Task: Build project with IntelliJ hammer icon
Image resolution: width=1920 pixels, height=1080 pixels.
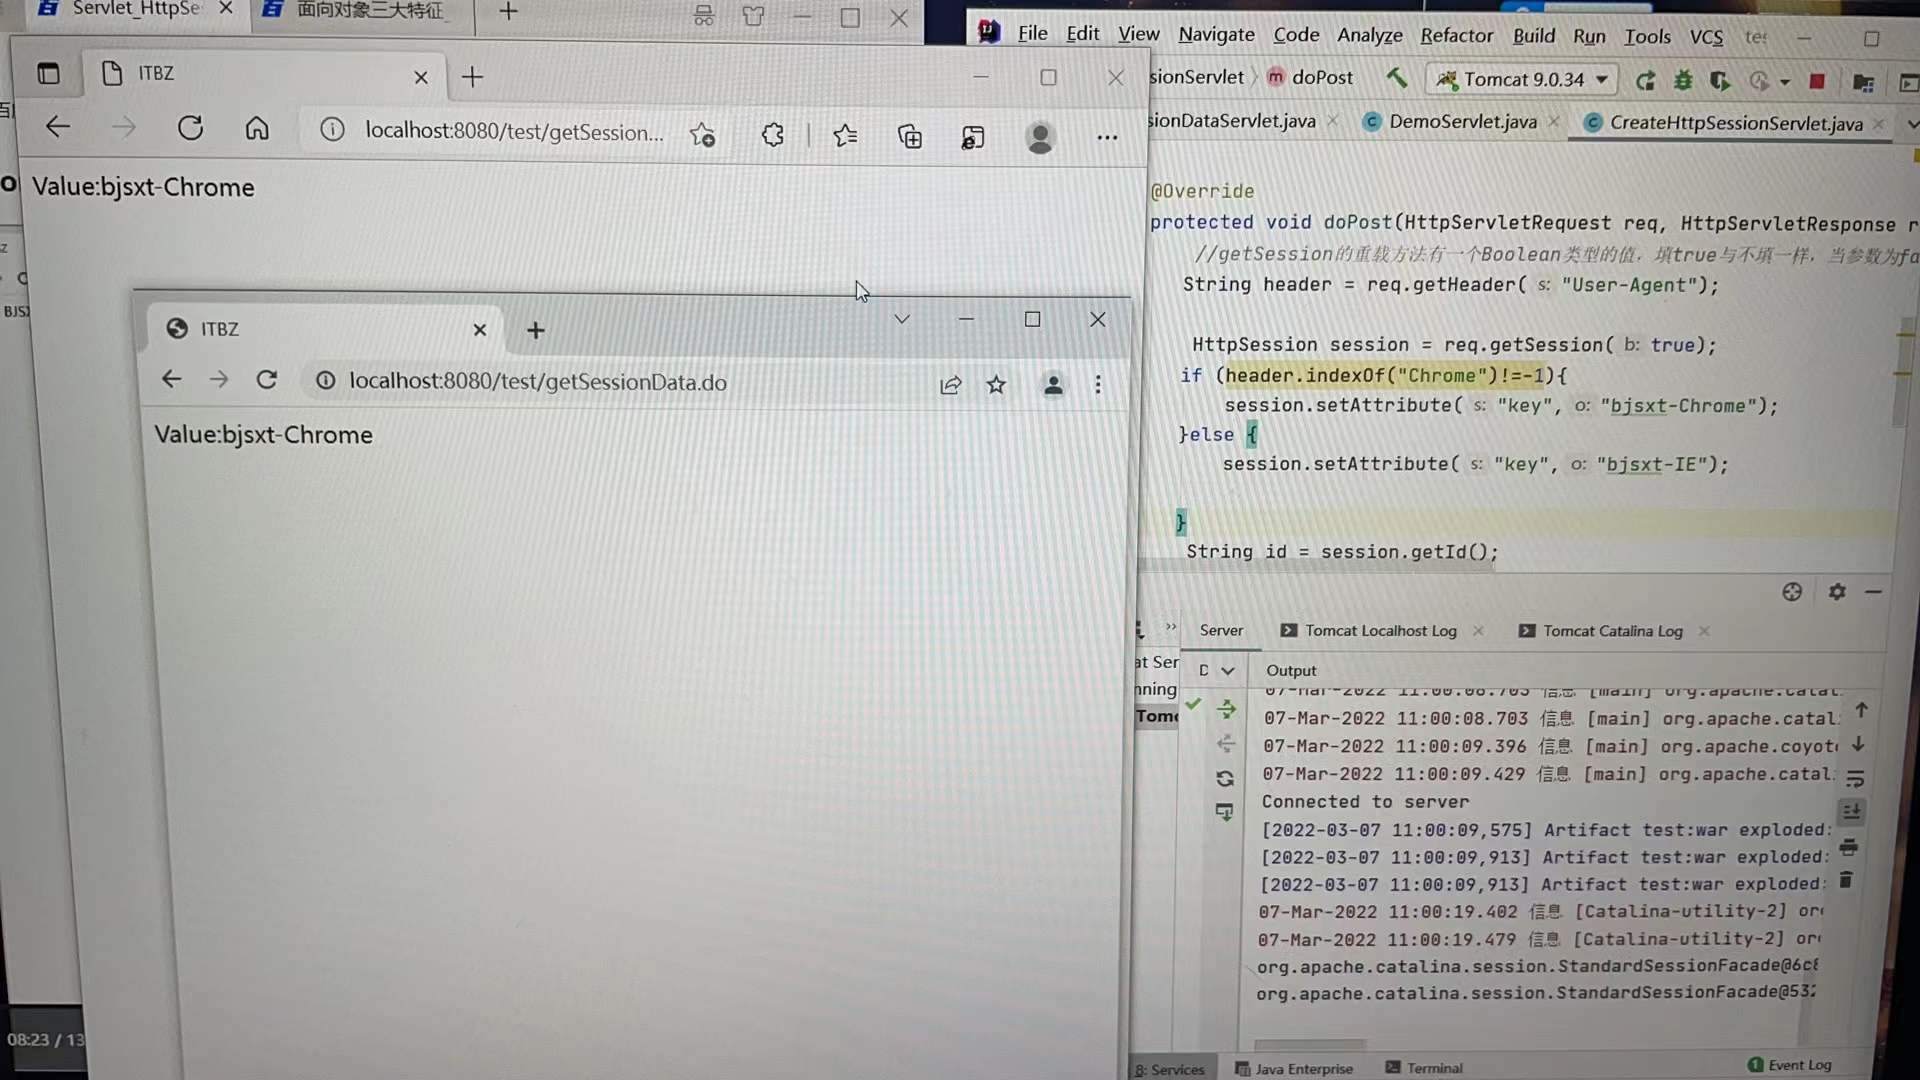Action: click(1397, 78)
